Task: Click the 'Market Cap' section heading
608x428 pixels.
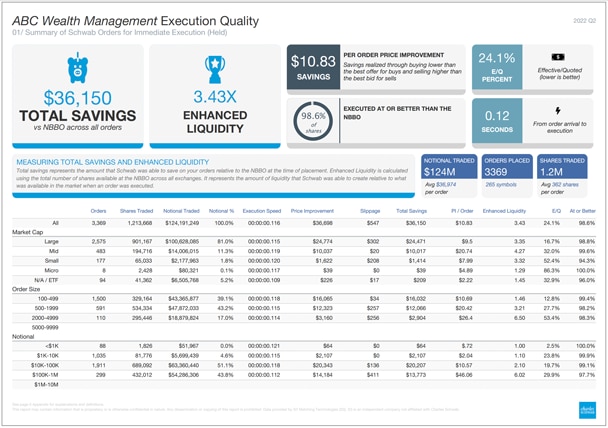Action: coord(28,232)
